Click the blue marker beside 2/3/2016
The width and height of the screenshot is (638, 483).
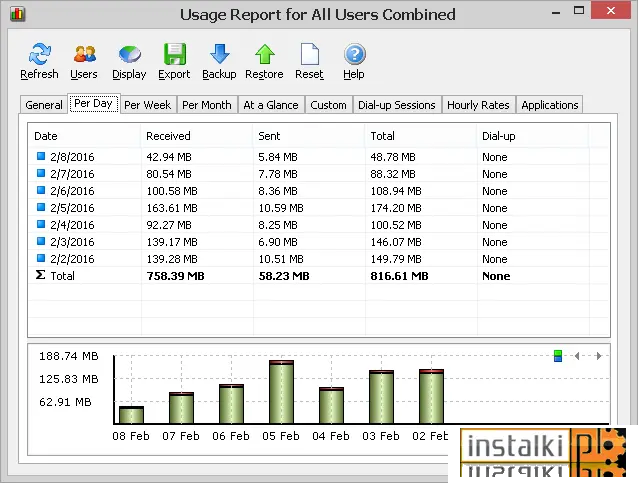click(x=41, y=241)
